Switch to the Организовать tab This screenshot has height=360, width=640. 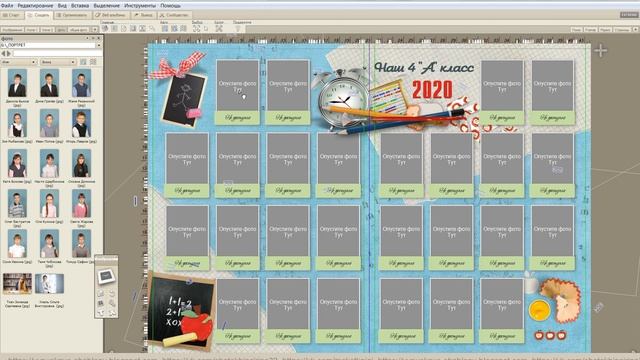click(72, 15)
